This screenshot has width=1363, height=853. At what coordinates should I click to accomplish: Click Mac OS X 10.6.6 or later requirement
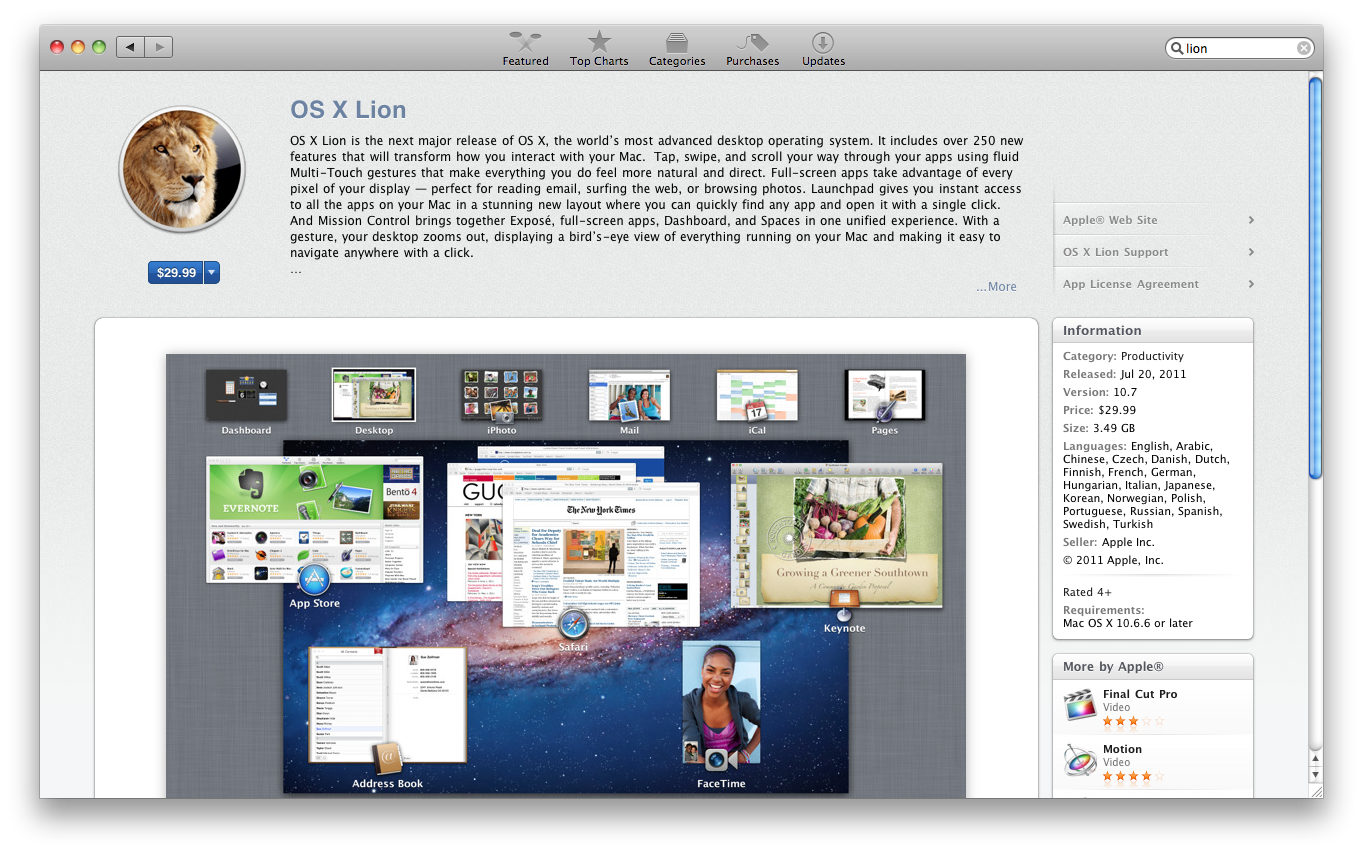point(1127,623)
